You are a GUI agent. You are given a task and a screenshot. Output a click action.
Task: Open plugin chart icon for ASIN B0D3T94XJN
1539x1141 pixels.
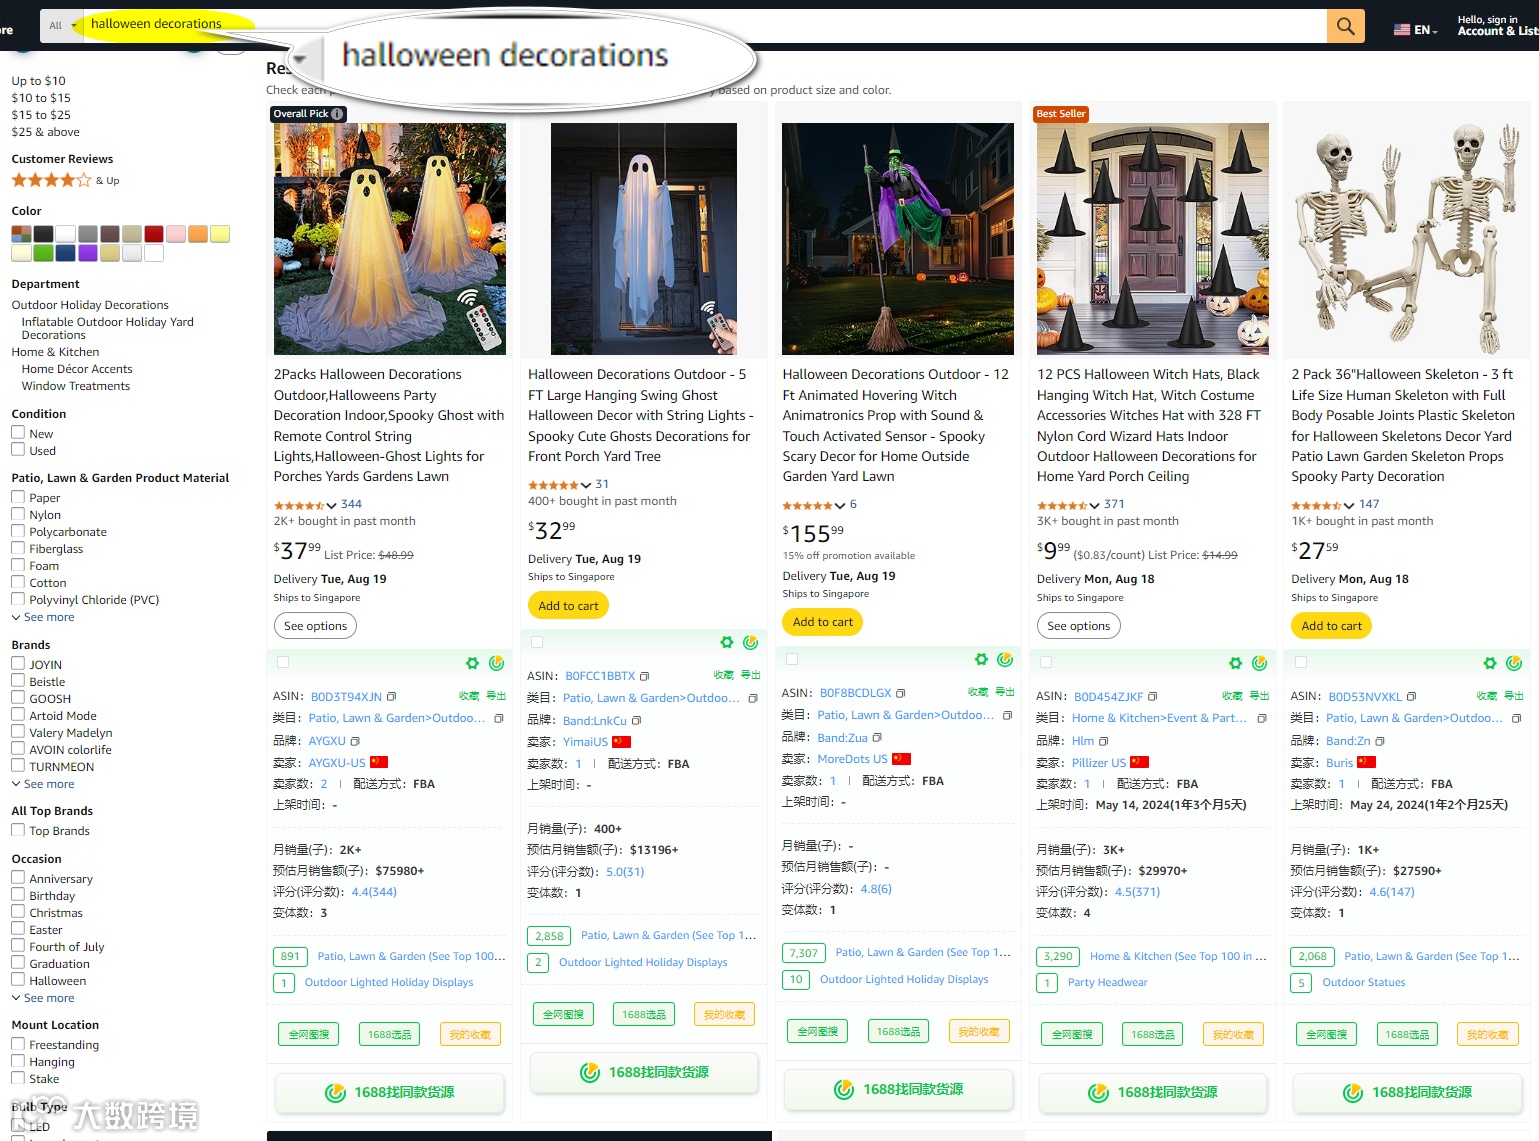496,663
